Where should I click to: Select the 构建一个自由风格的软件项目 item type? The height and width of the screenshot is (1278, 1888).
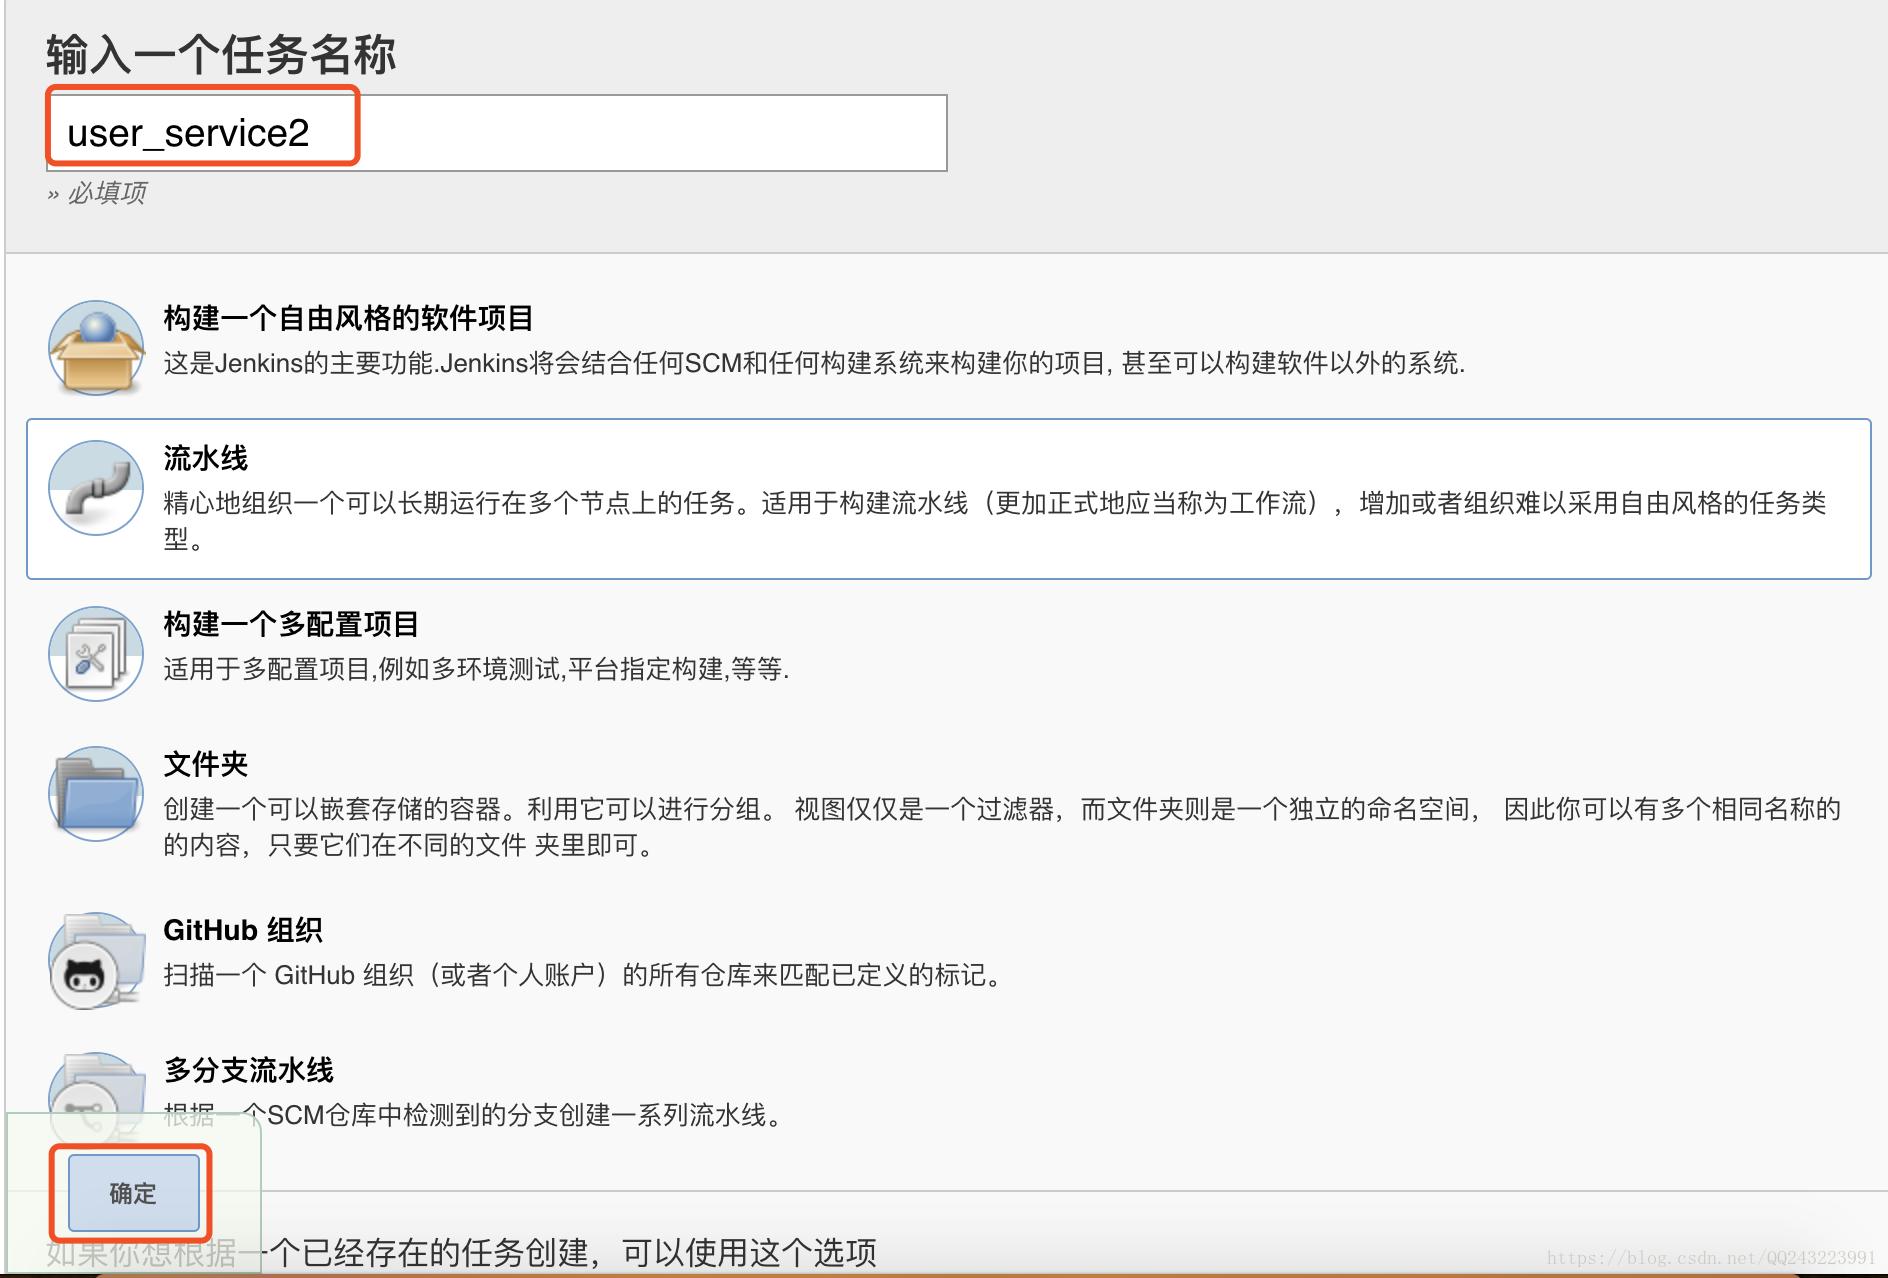click(348, 319)
